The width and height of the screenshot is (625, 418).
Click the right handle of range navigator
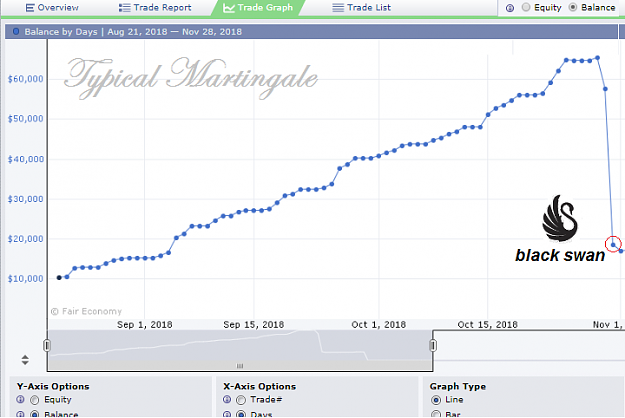click(x=433, y=345)
